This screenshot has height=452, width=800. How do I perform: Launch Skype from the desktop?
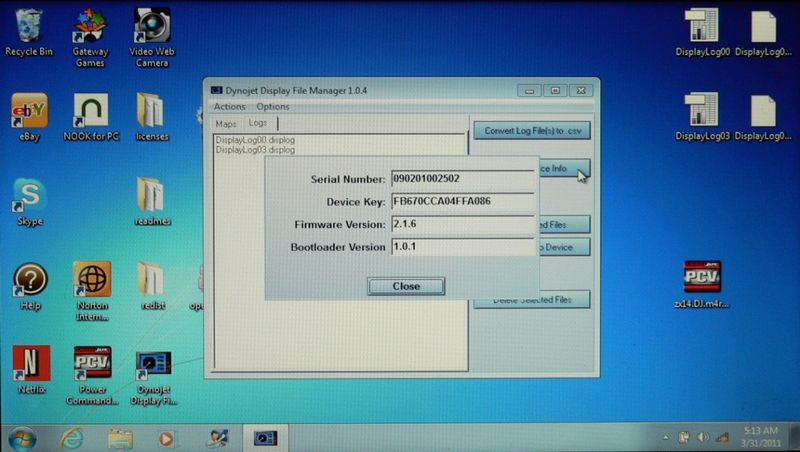pos(30,196)
